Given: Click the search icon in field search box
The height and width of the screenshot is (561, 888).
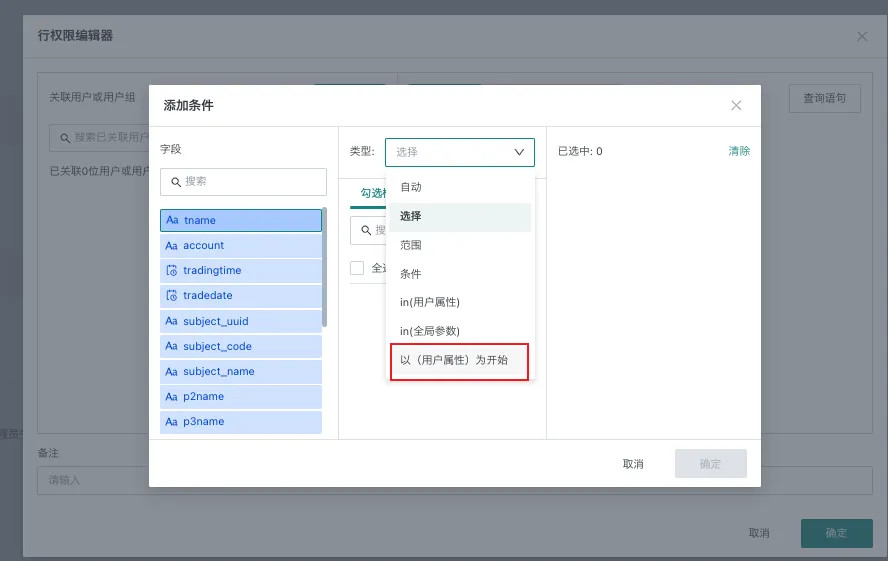Looking at the screenshot, I should click(x=176, y=182).
